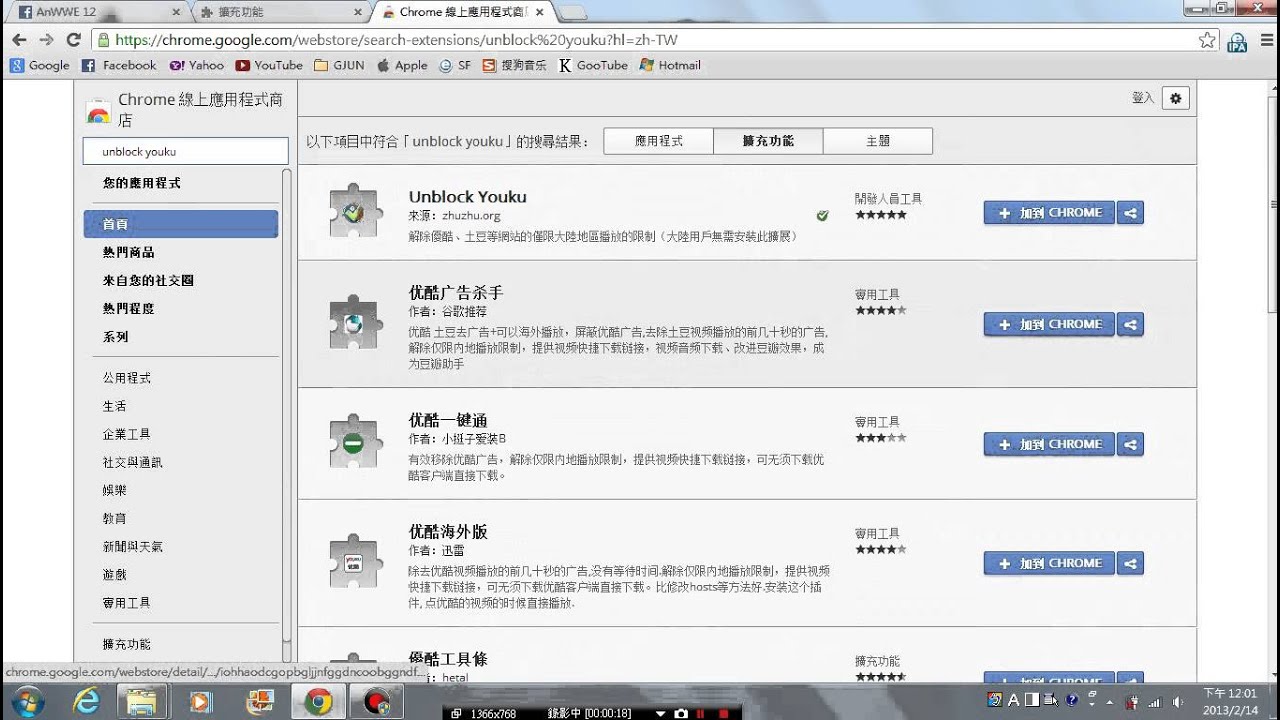The height and width of the screenshot is (720, 1280).
Task: Select the 應用程式 results filter tab
Action: click(659, 141)
